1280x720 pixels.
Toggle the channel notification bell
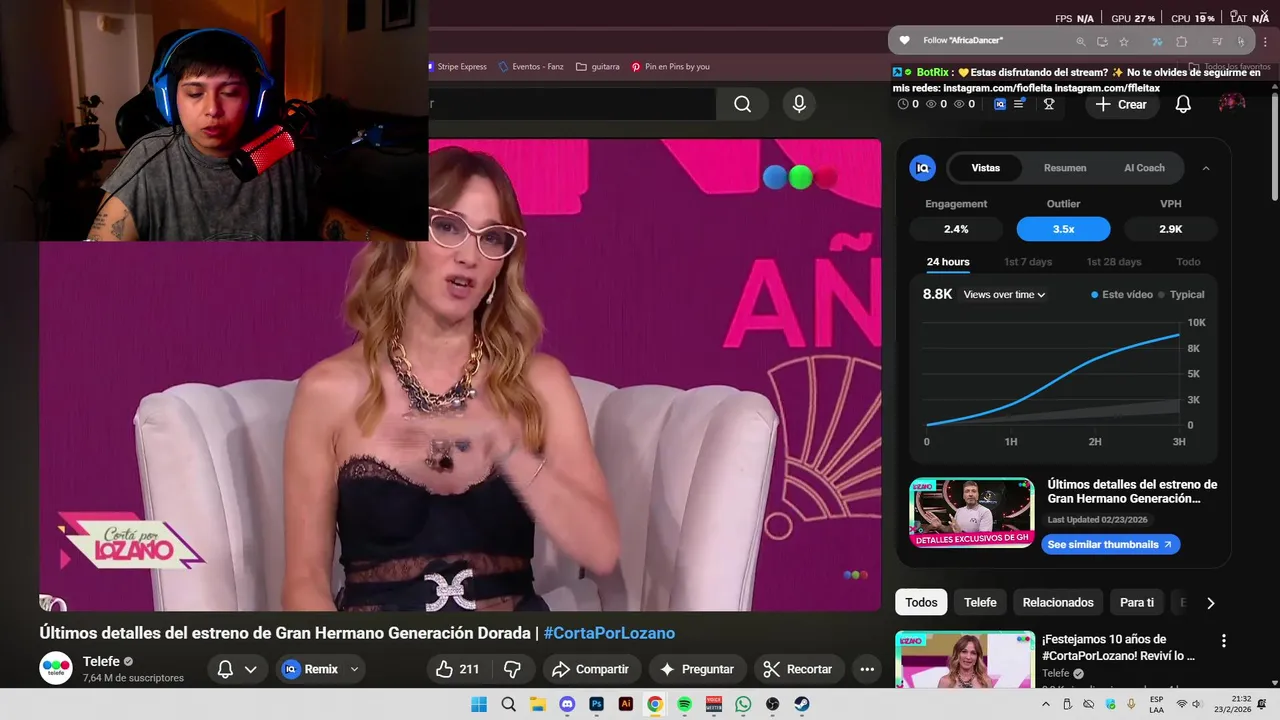pos(225,669)
